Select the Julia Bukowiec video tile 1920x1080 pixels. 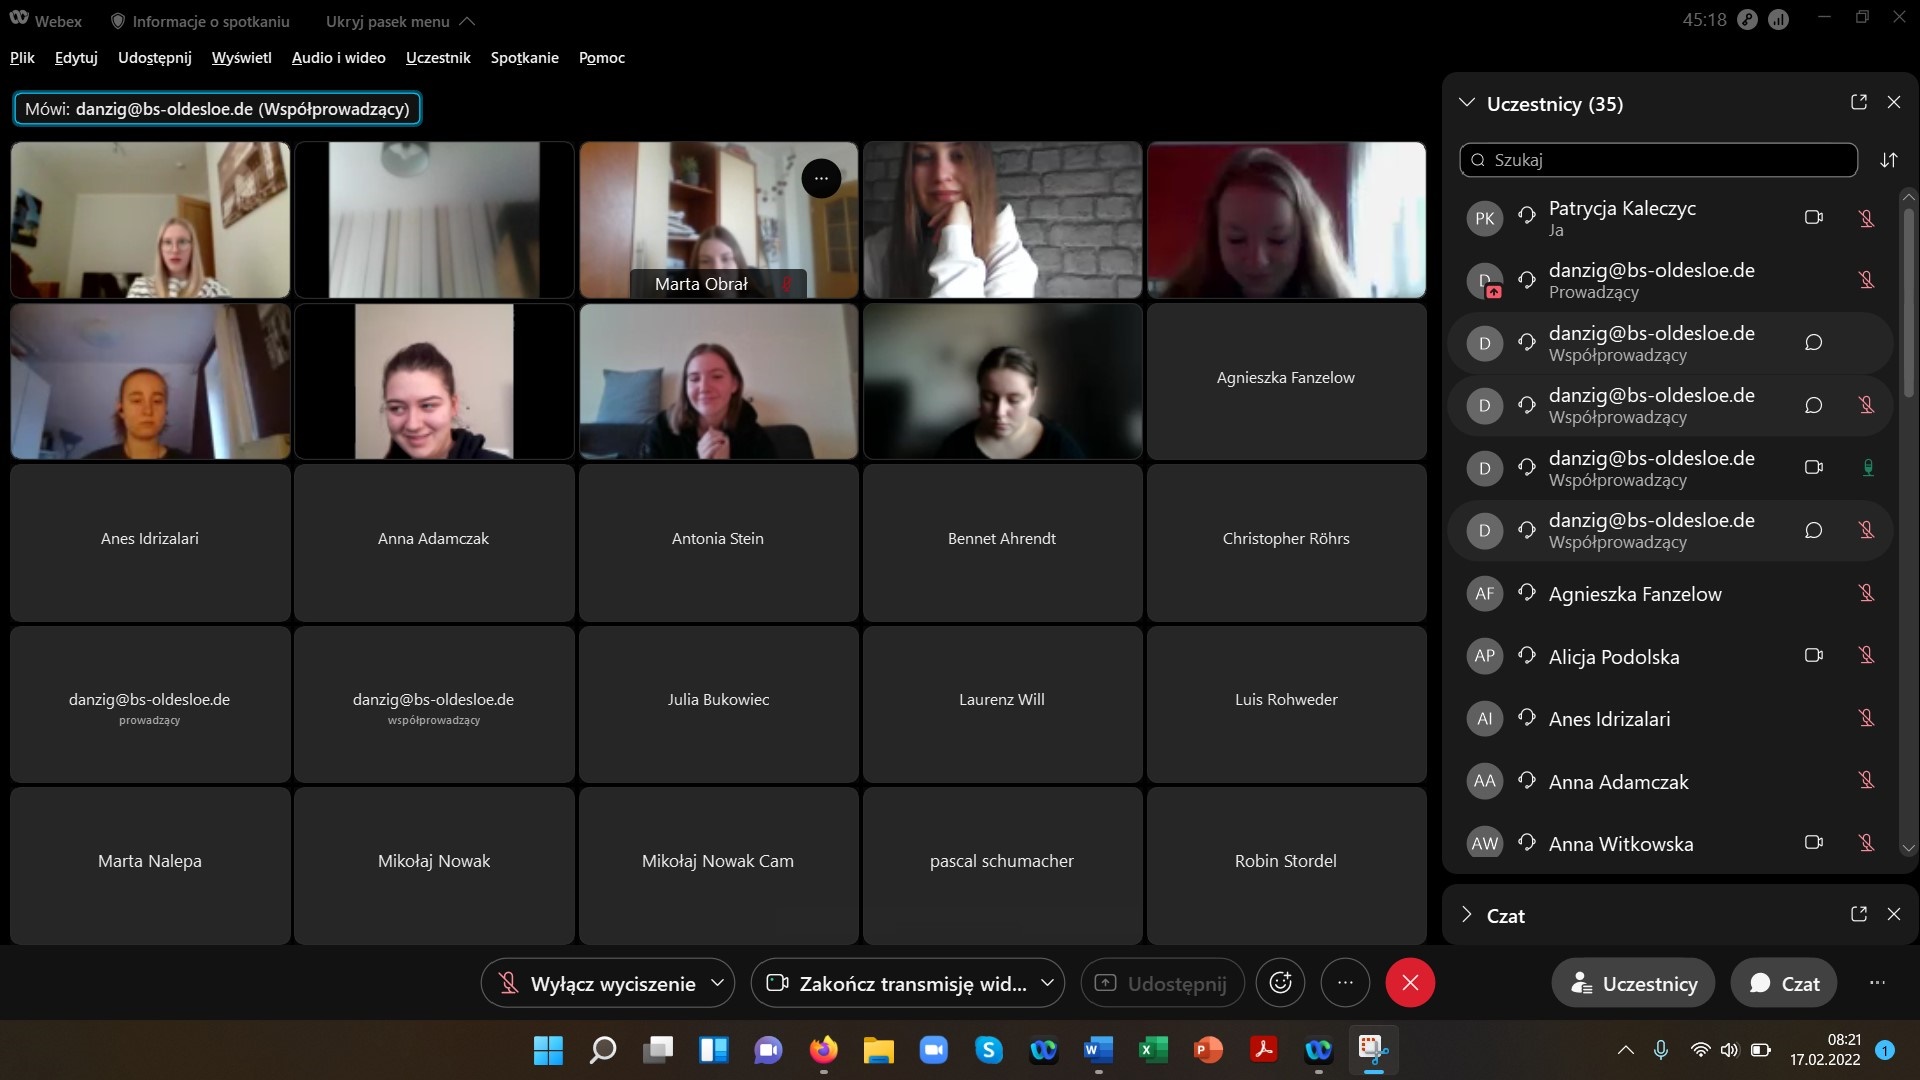click(718, 704)
